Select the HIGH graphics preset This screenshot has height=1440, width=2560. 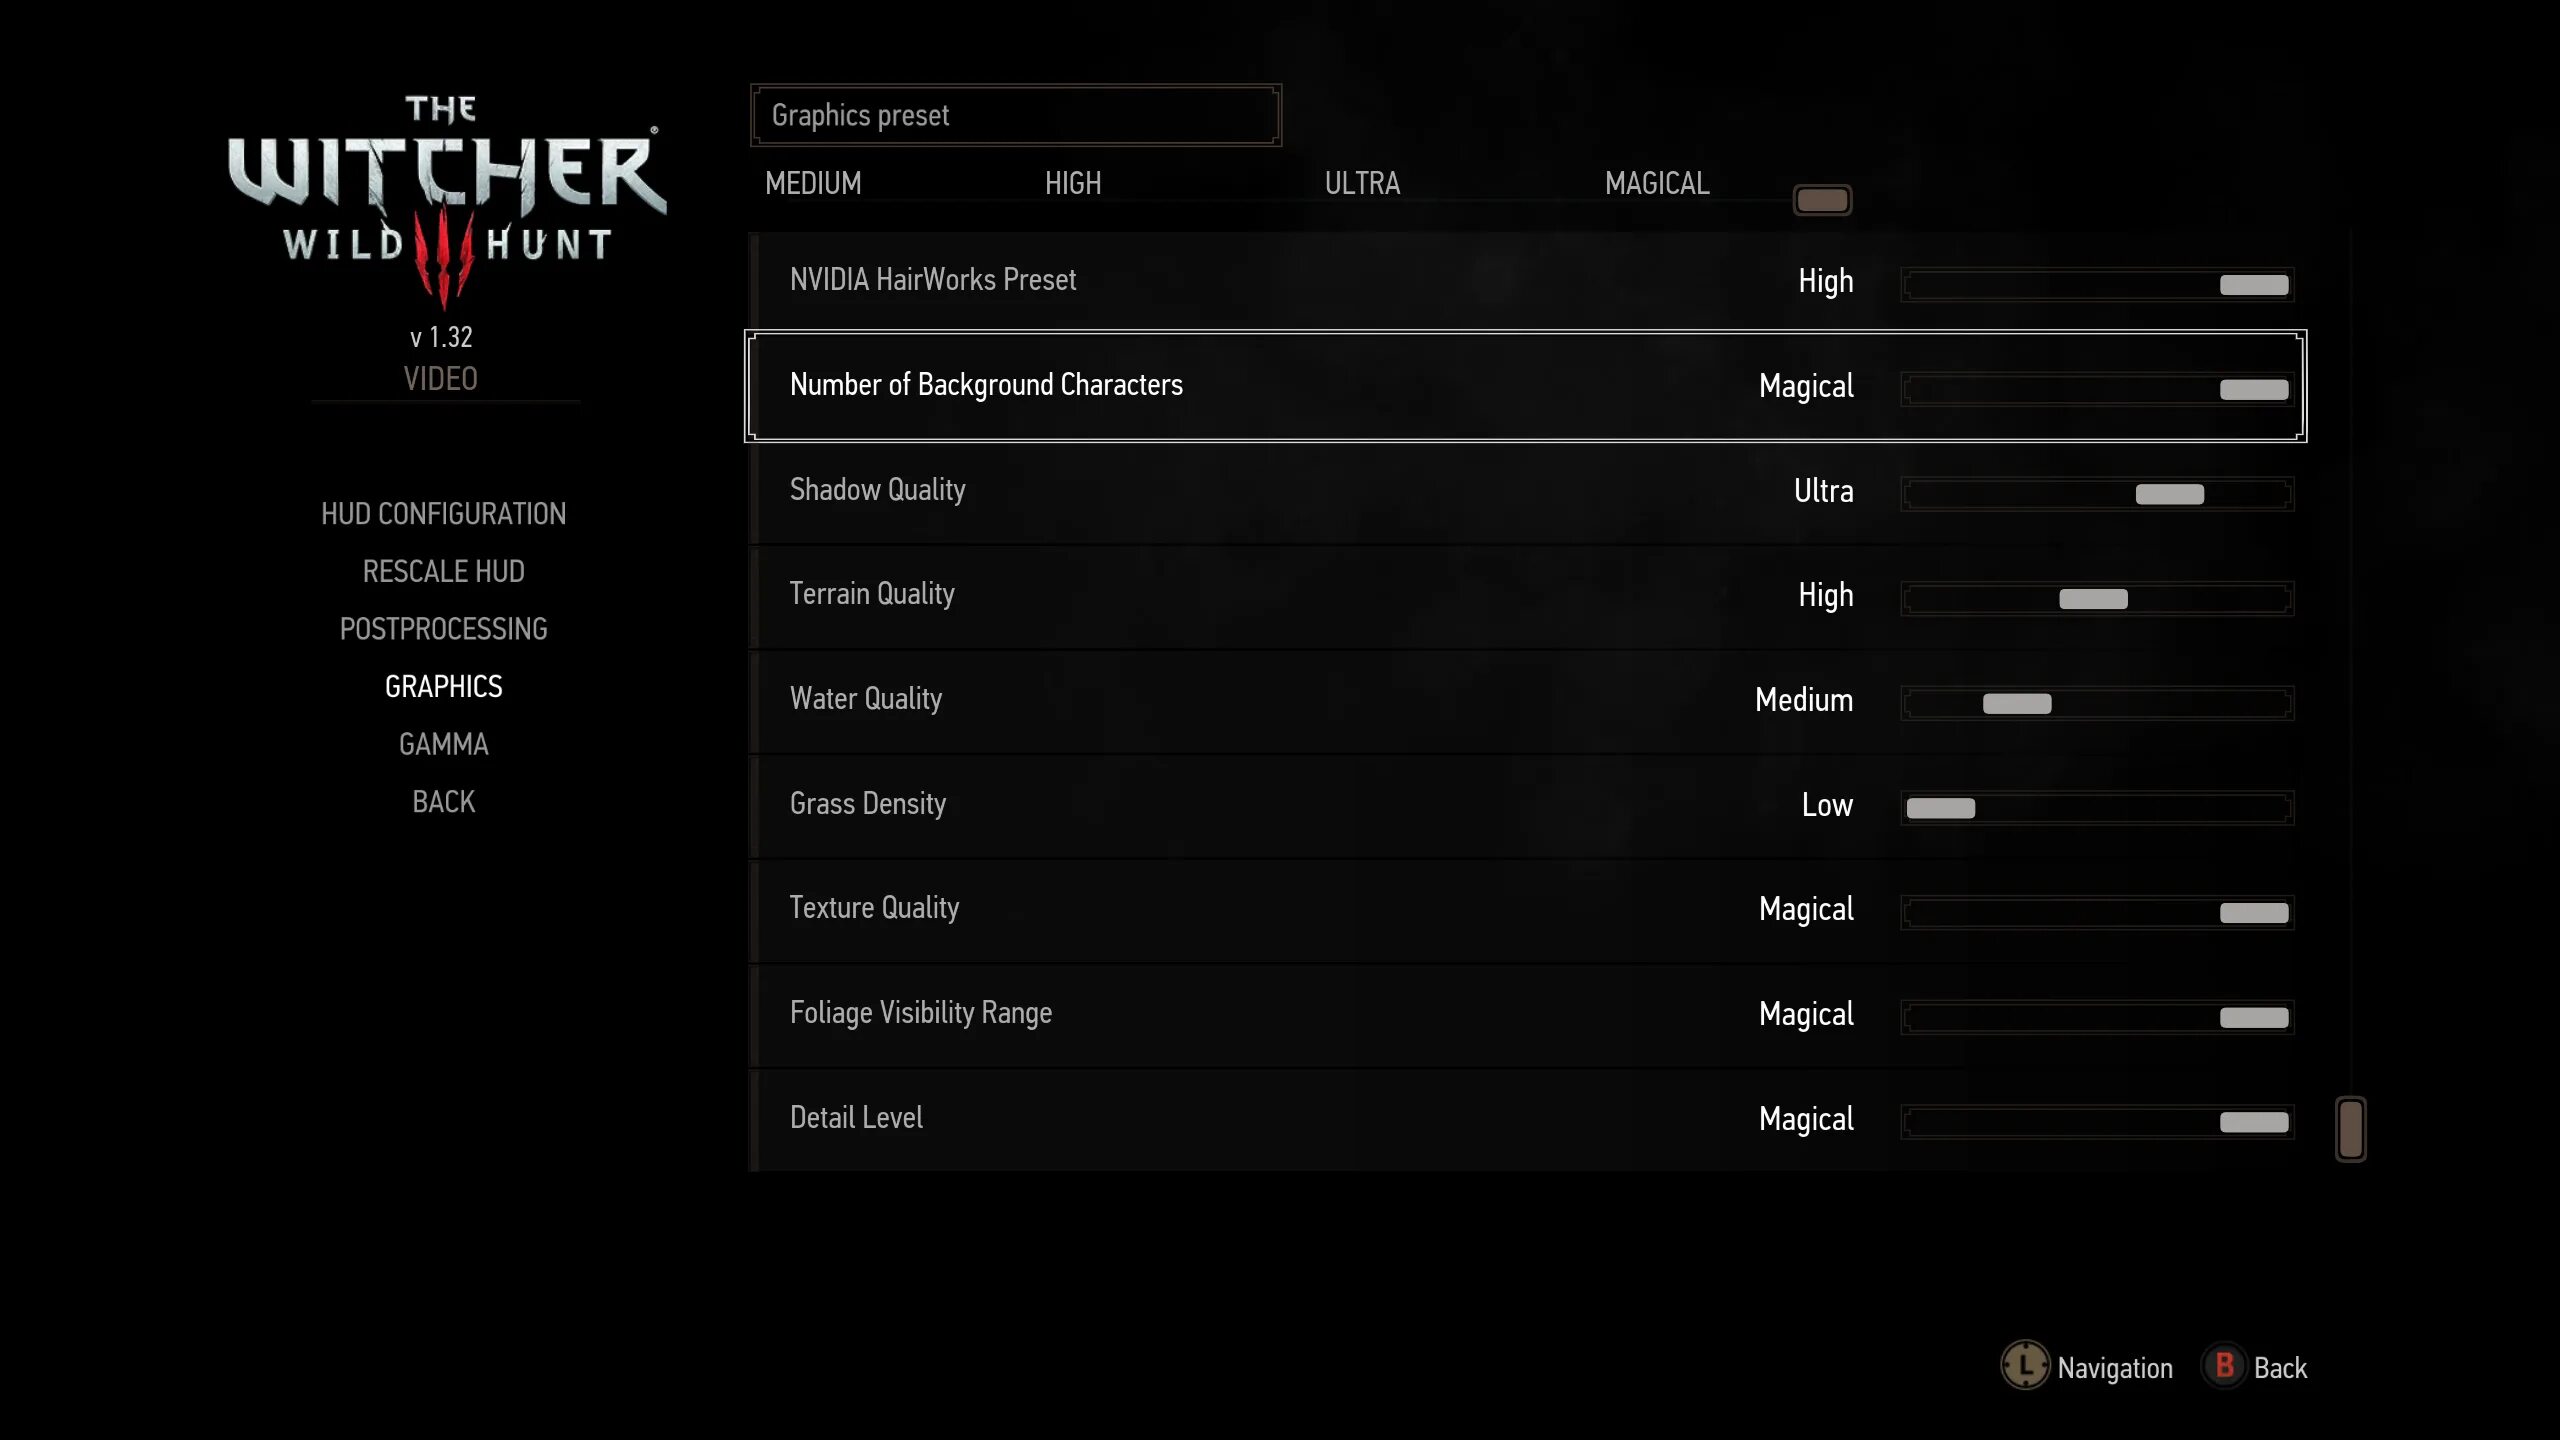tap(1073, 183)
